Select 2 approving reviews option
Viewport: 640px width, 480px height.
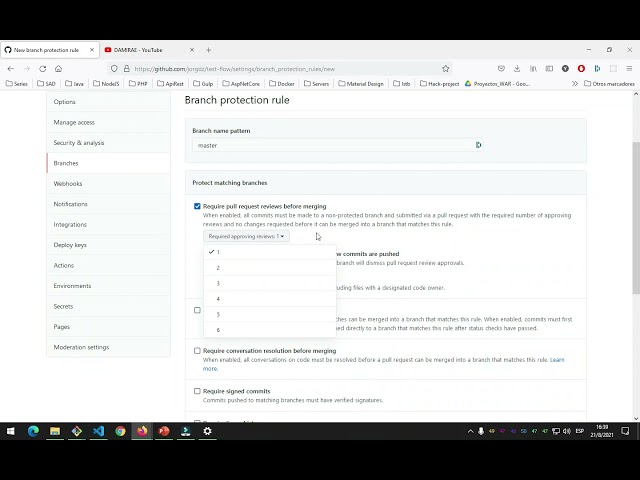[270, 268]
